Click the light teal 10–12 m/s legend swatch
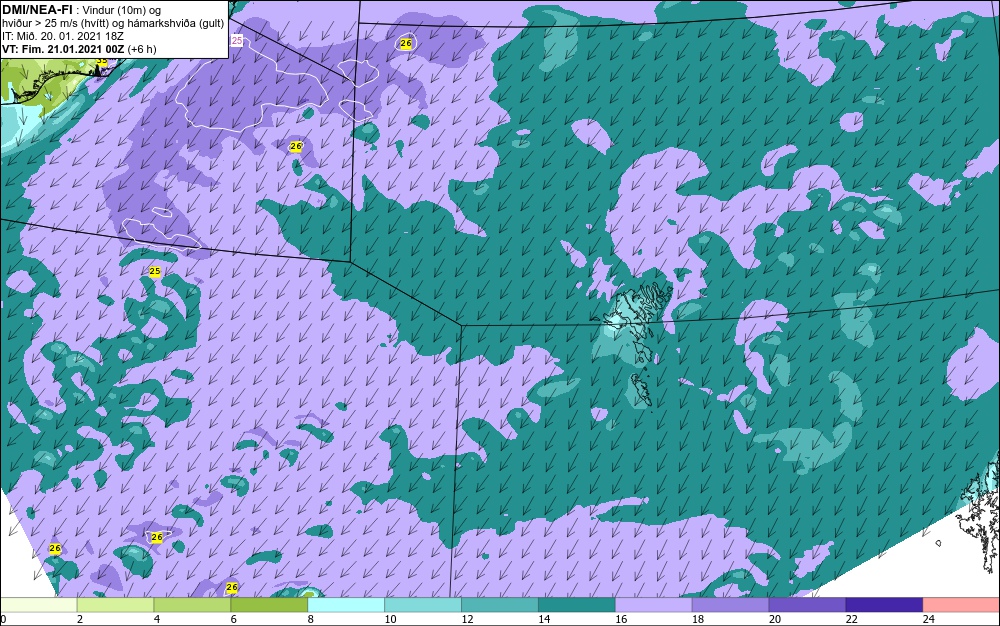The image size is (1000, 626). 423,605
